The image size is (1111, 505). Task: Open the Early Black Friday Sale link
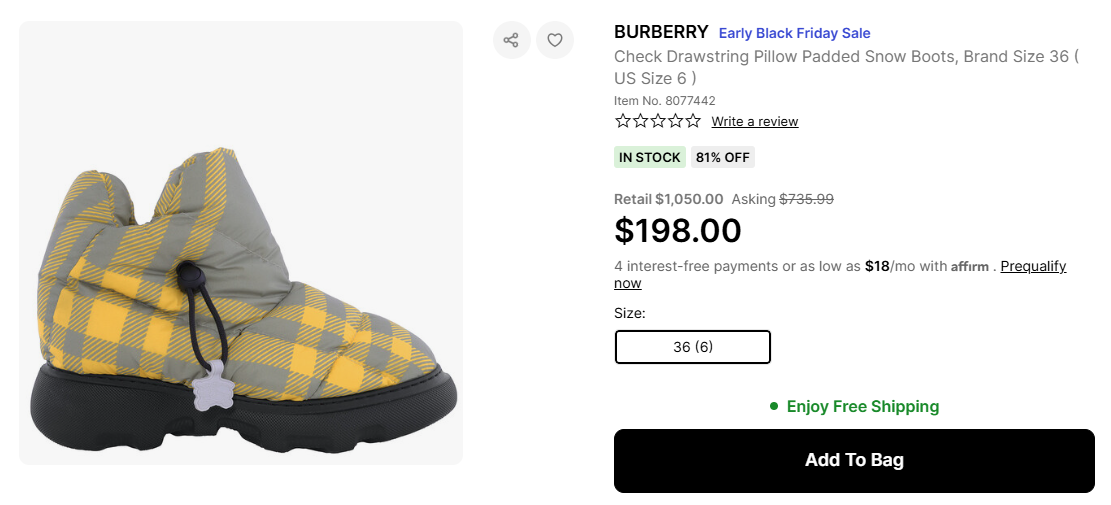coord(794,33)
